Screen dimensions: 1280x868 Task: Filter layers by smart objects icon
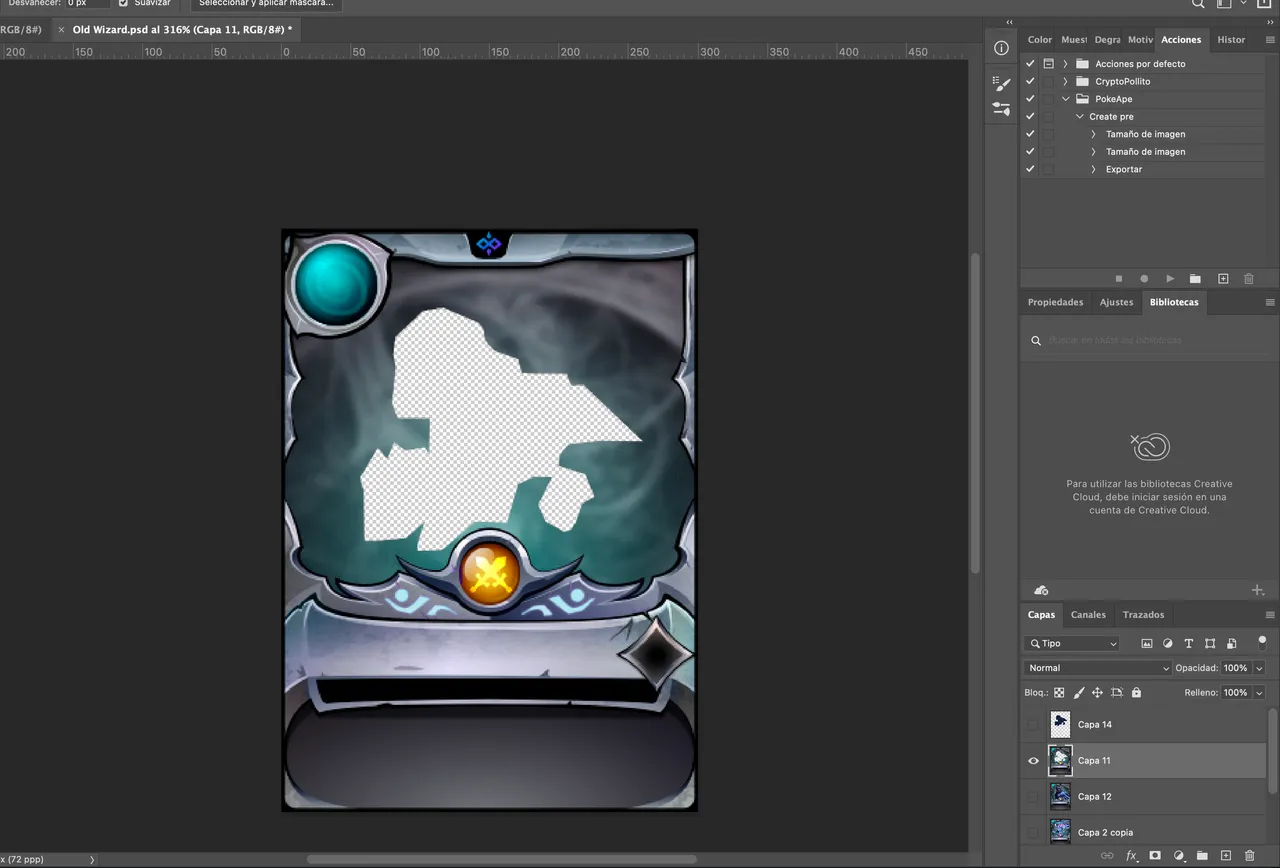click(1231, 643)
